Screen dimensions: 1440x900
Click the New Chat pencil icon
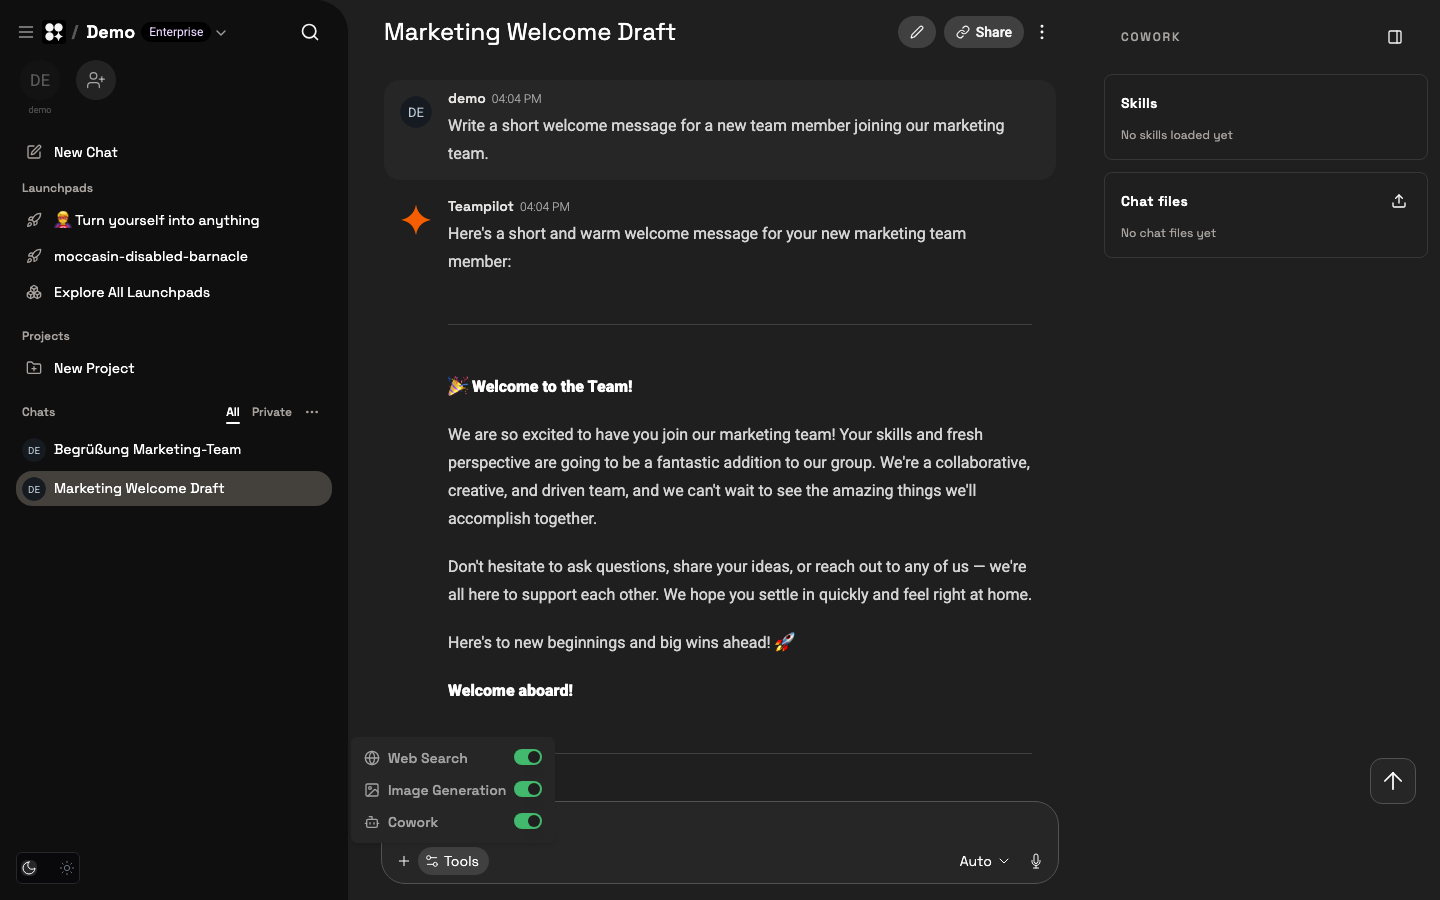(x=34, y=152)
